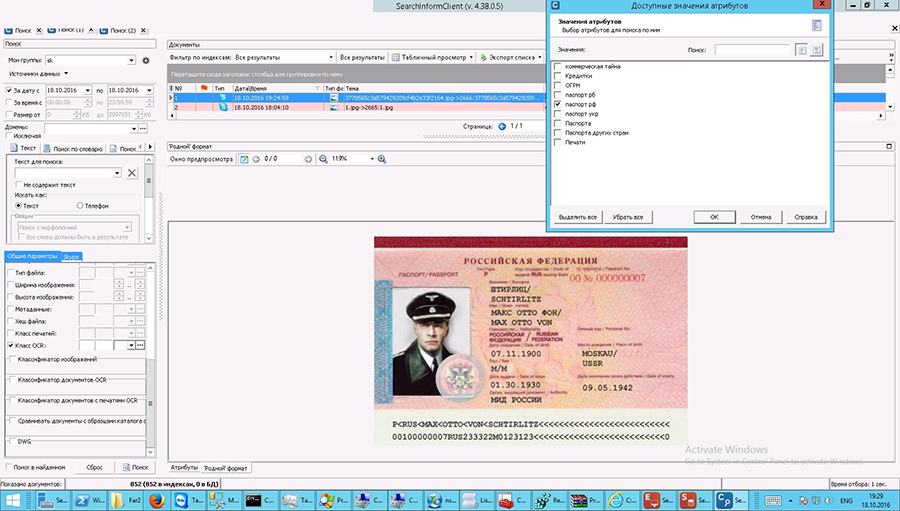Expand Источники данных dropdown arrow
The image size is (900, 511).
(66, 73)
